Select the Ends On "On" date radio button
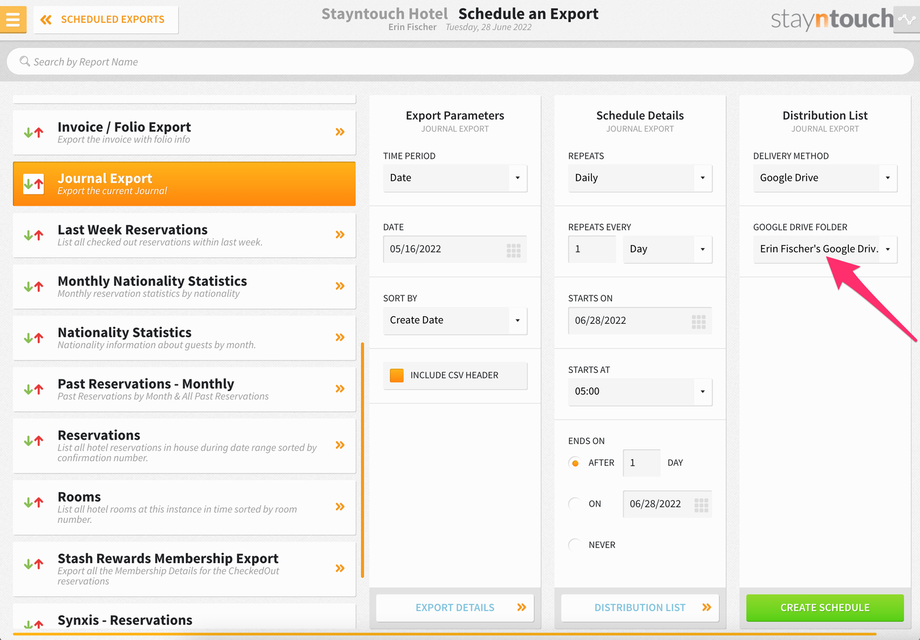Image resolution: width=920 pixels, height=640 pixels. pos(575,504)
